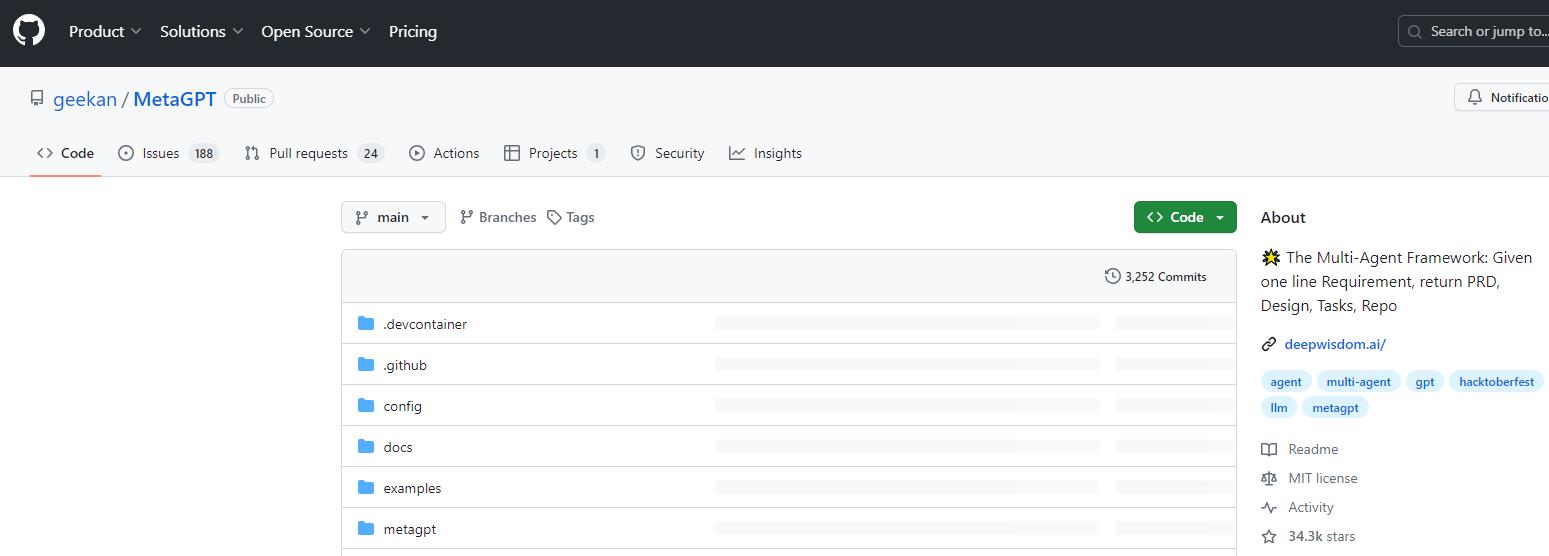This screenshot has width=1549, height=556.
Task: Visit the geekan owner profile link
Action: click(84, 99)
